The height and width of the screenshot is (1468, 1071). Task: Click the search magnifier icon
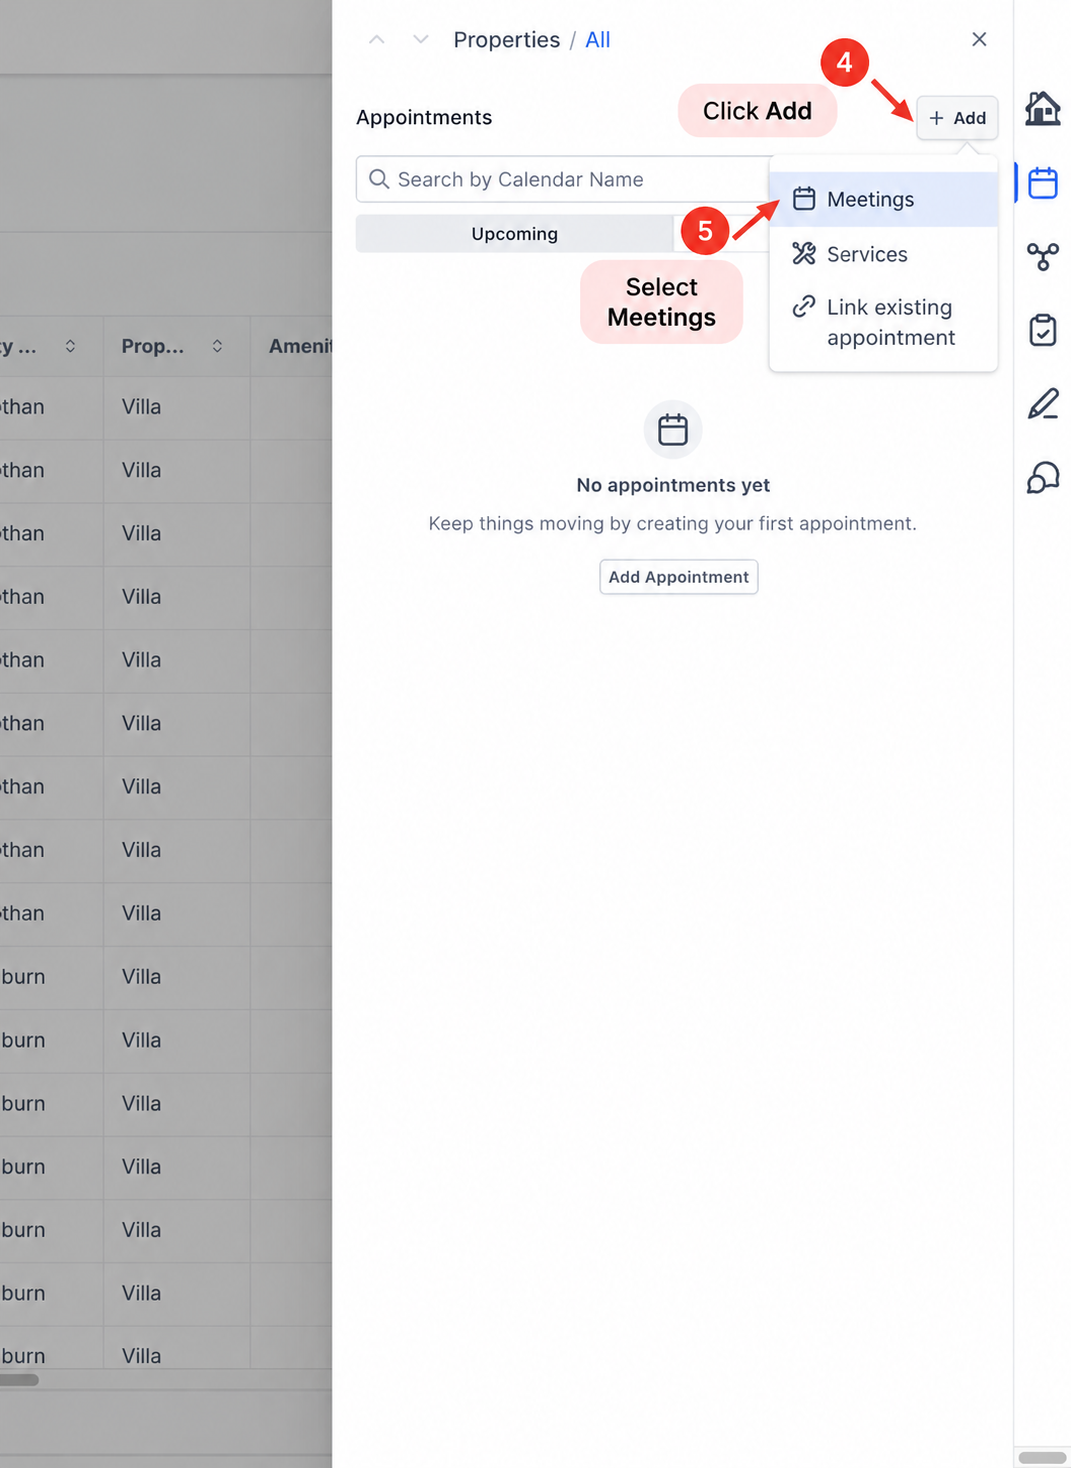pyautogui.click(x=379, y=179)
